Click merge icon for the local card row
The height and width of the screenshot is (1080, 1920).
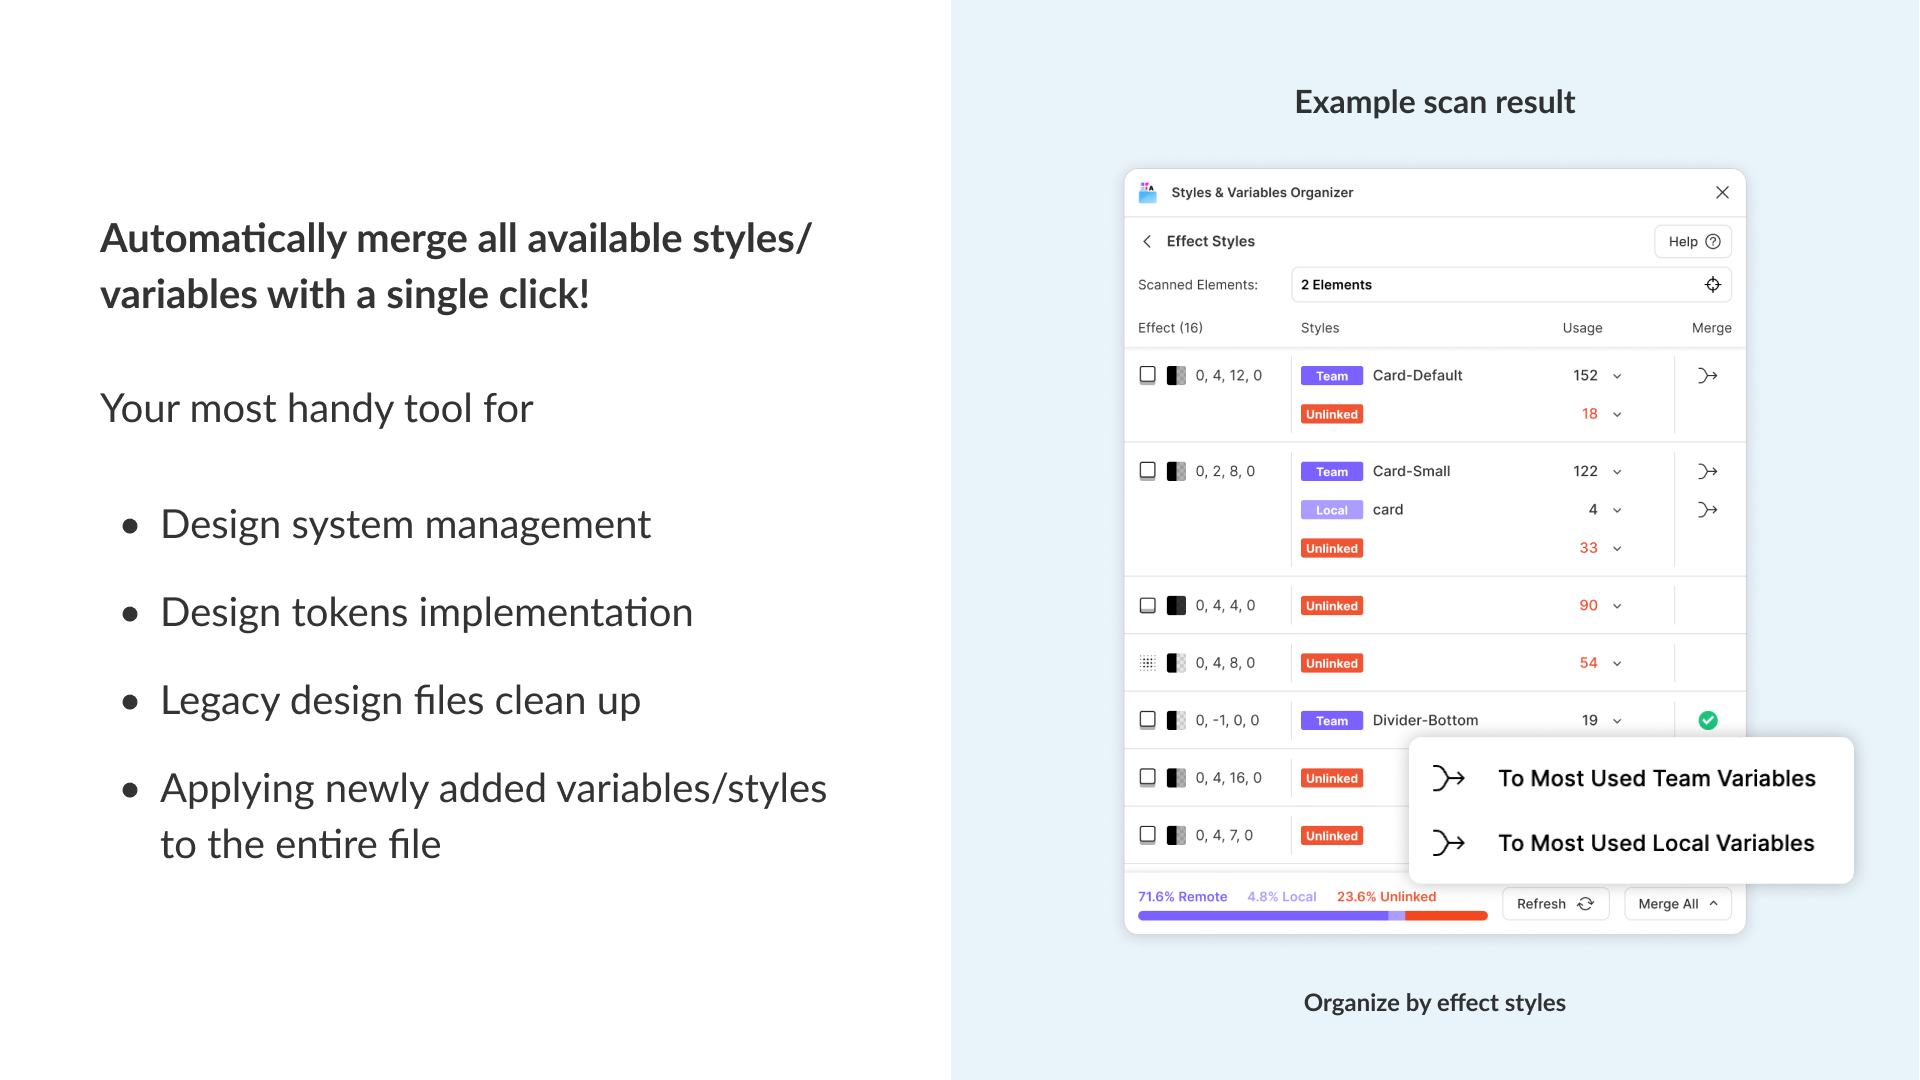tap(1708, 510)
